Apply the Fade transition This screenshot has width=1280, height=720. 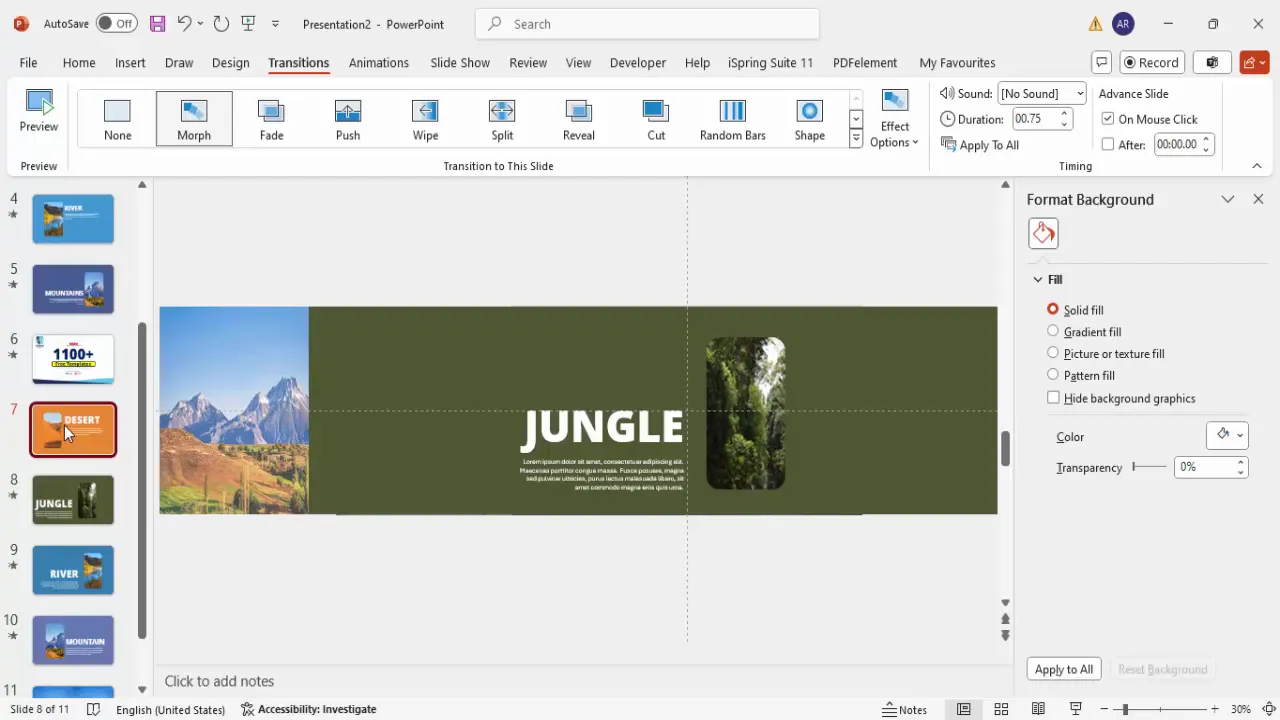(271, 119)
